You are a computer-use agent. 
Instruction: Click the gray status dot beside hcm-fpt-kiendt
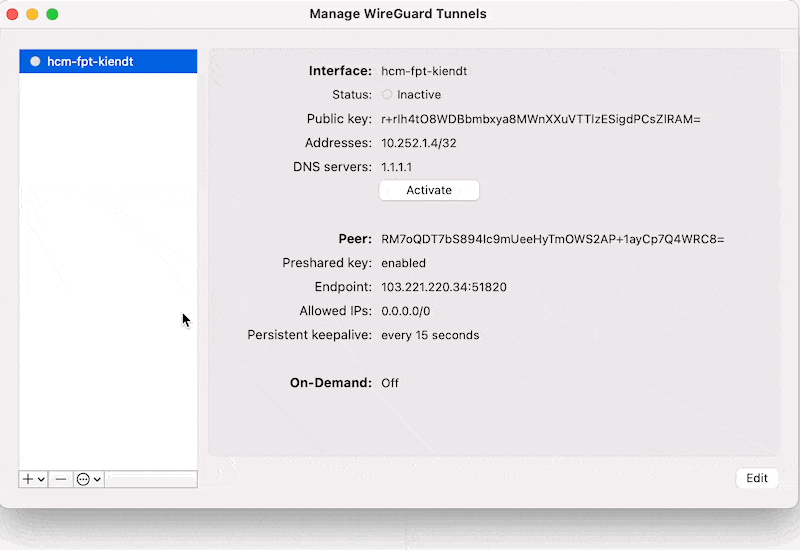pyautogui.click(x=36, y=61)
